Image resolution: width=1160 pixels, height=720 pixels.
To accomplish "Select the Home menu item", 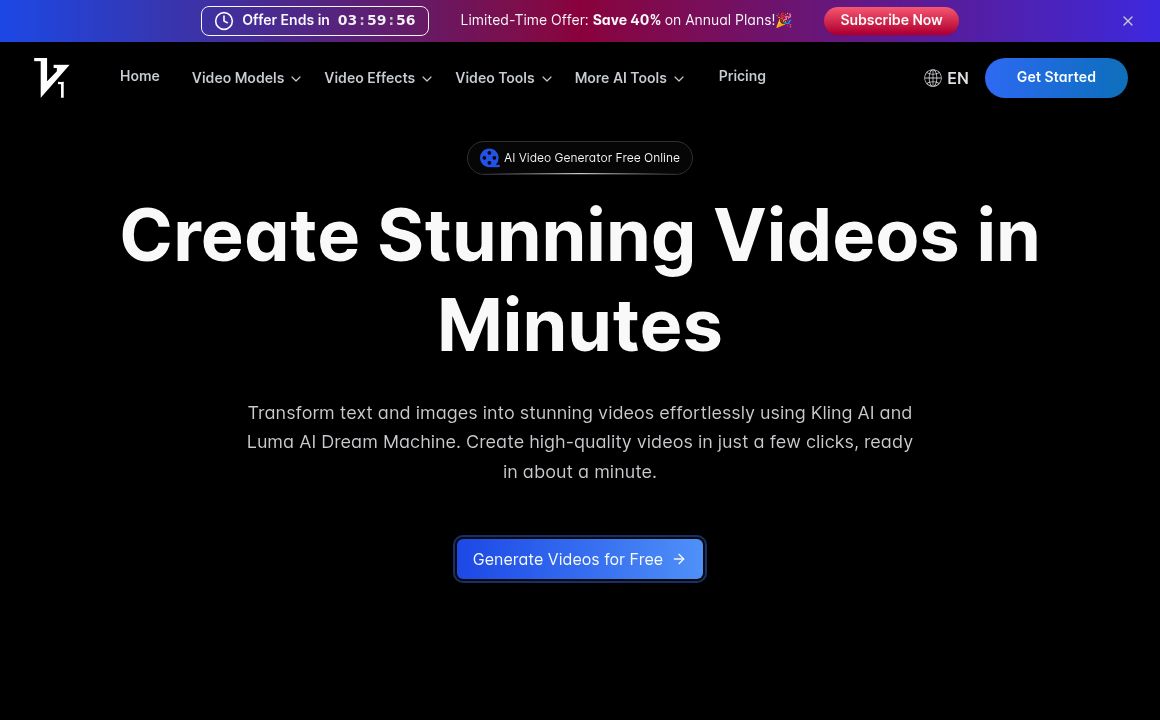I will point(139,76).
